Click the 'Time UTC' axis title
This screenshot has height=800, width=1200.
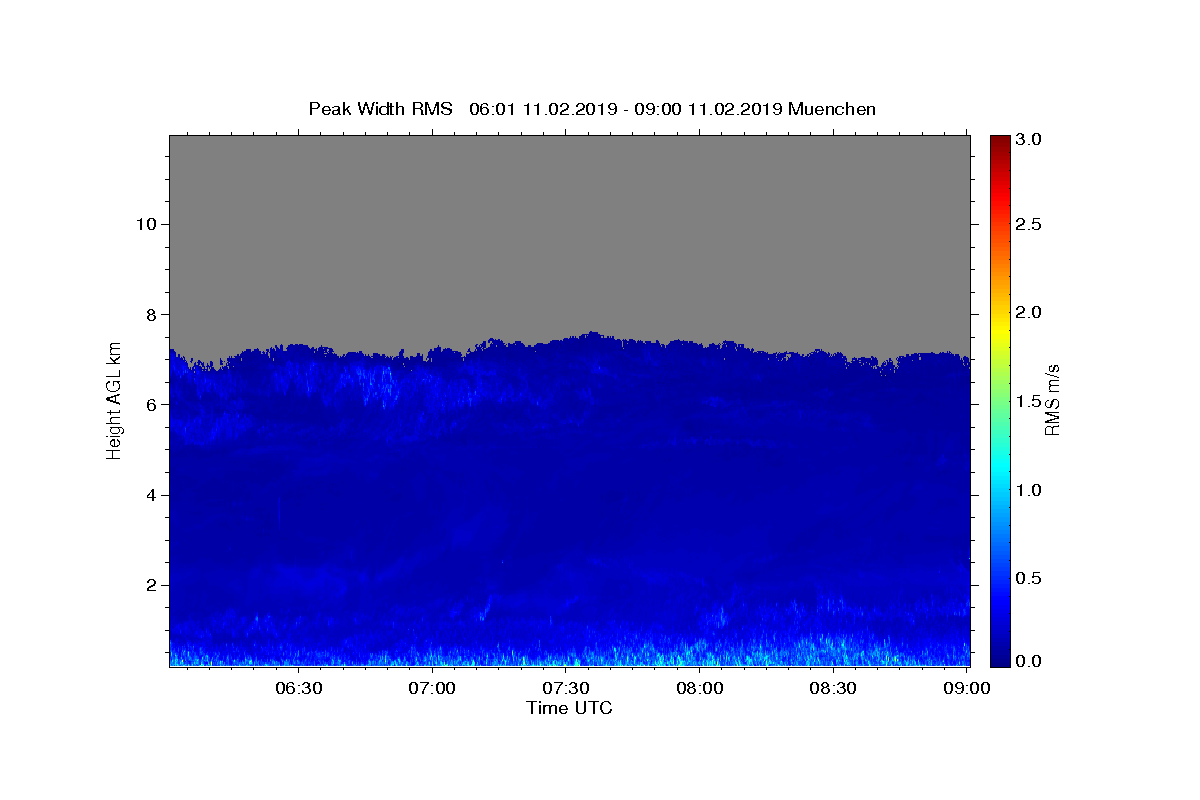[569, 708]
